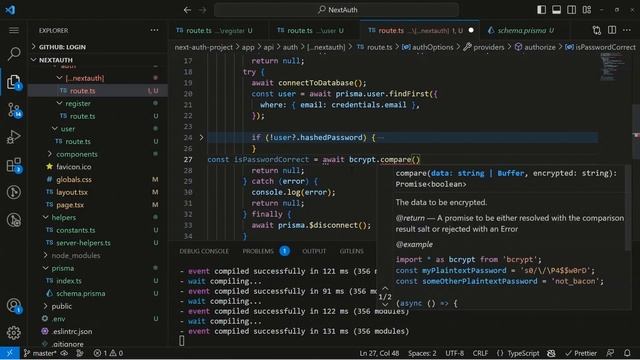Click Spaces: 2 indentation setting
640x360 pixels.
pyautogui.click(x=422, y=353)
